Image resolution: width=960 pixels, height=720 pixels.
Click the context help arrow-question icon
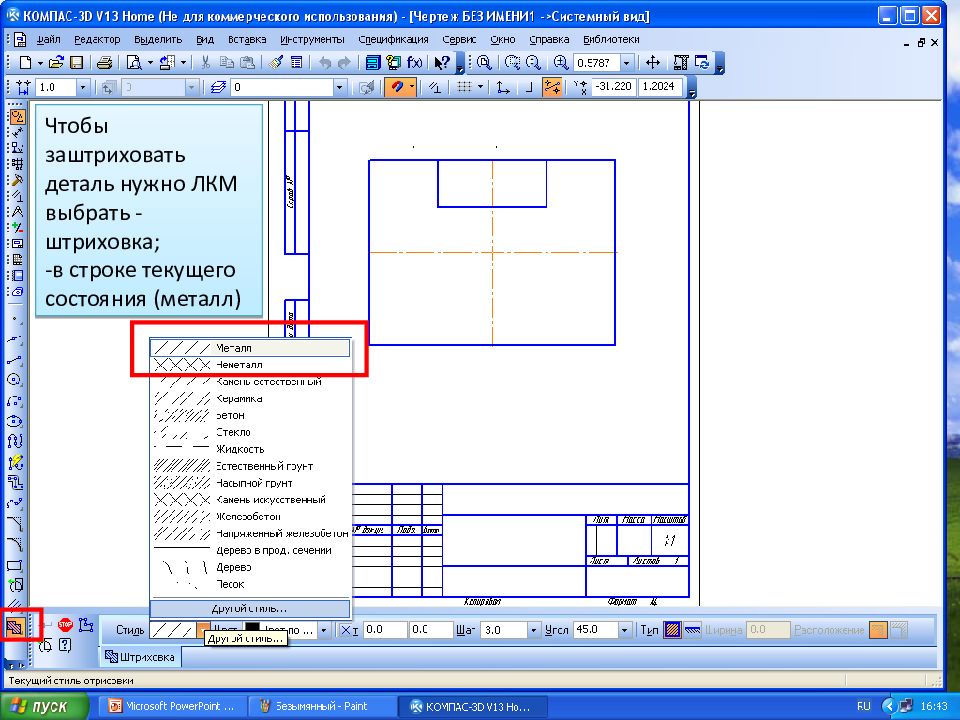(441, 62)
